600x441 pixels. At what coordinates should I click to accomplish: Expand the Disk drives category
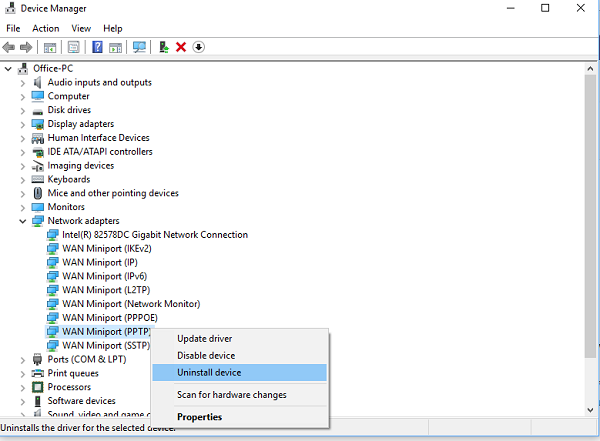coord(23,111)
